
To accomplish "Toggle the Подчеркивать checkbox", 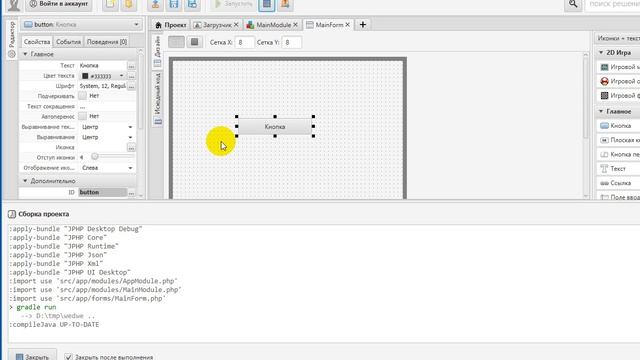I will pos(82,96).
